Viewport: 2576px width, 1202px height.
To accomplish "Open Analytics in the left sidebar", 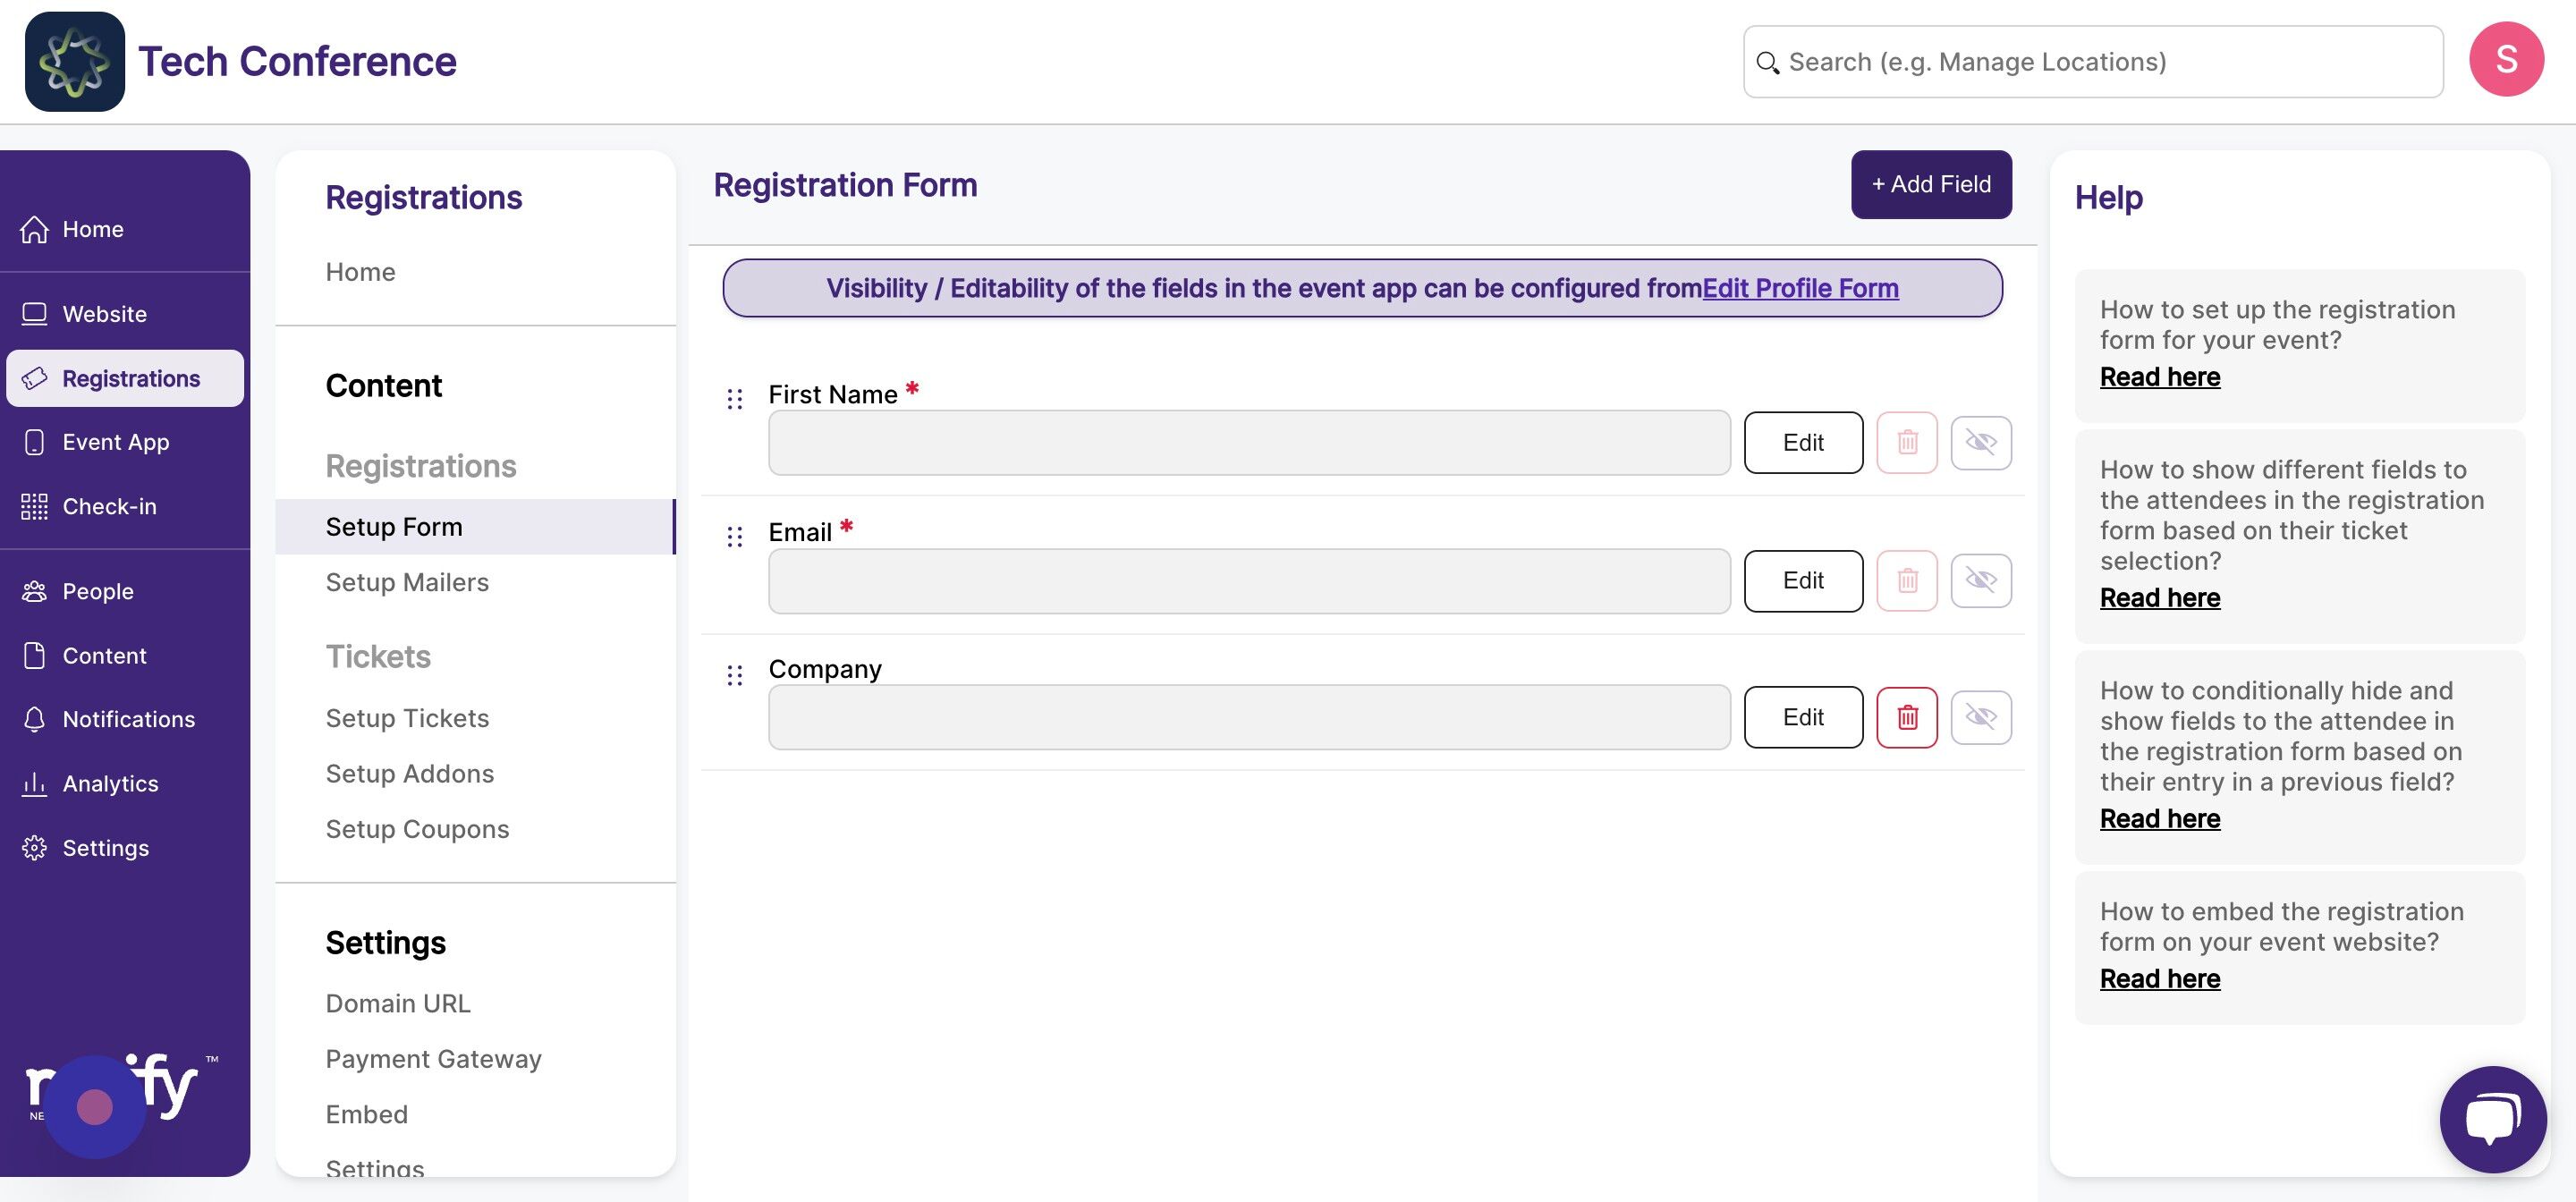I will coord(110,783).
